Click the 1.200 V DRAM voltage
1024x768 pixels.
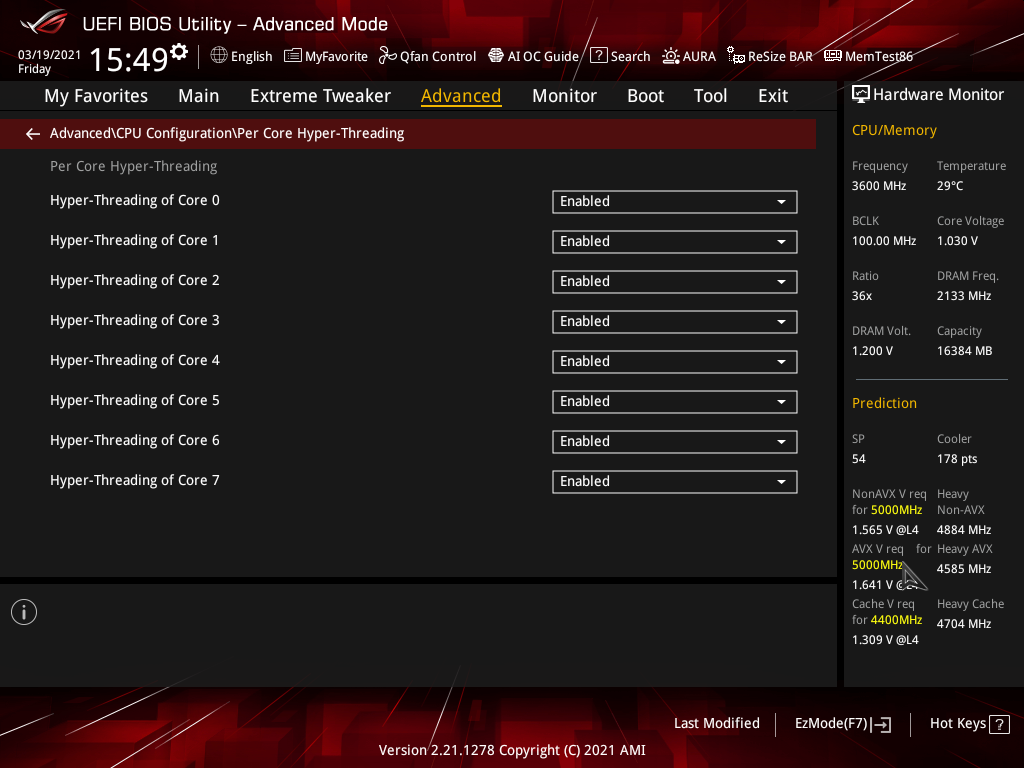pos(872,351)
